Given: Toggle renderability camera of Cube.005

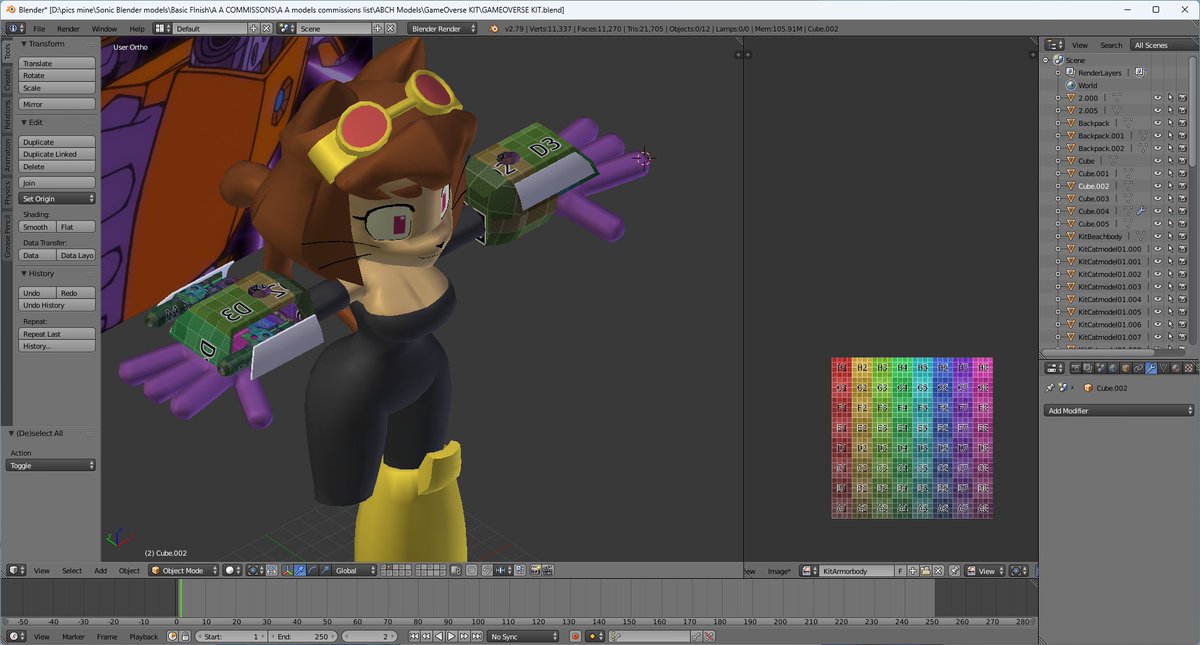Looking at the screenshot, I should [1183, 224].
